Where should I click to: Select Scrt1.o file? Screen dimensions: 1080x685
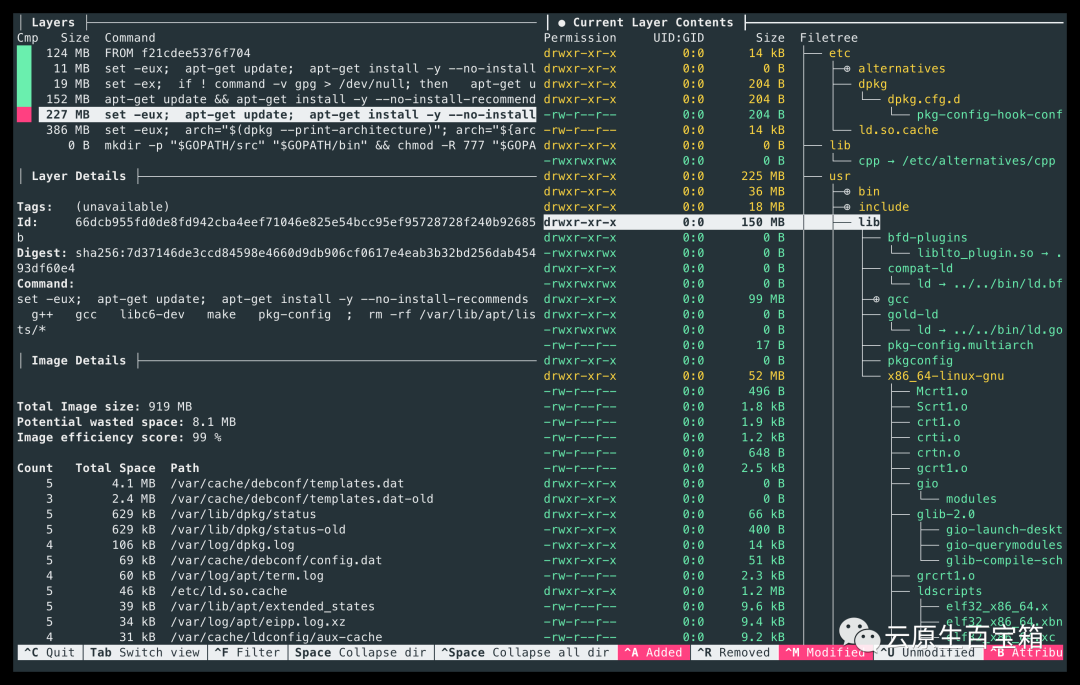coord(942,407)
